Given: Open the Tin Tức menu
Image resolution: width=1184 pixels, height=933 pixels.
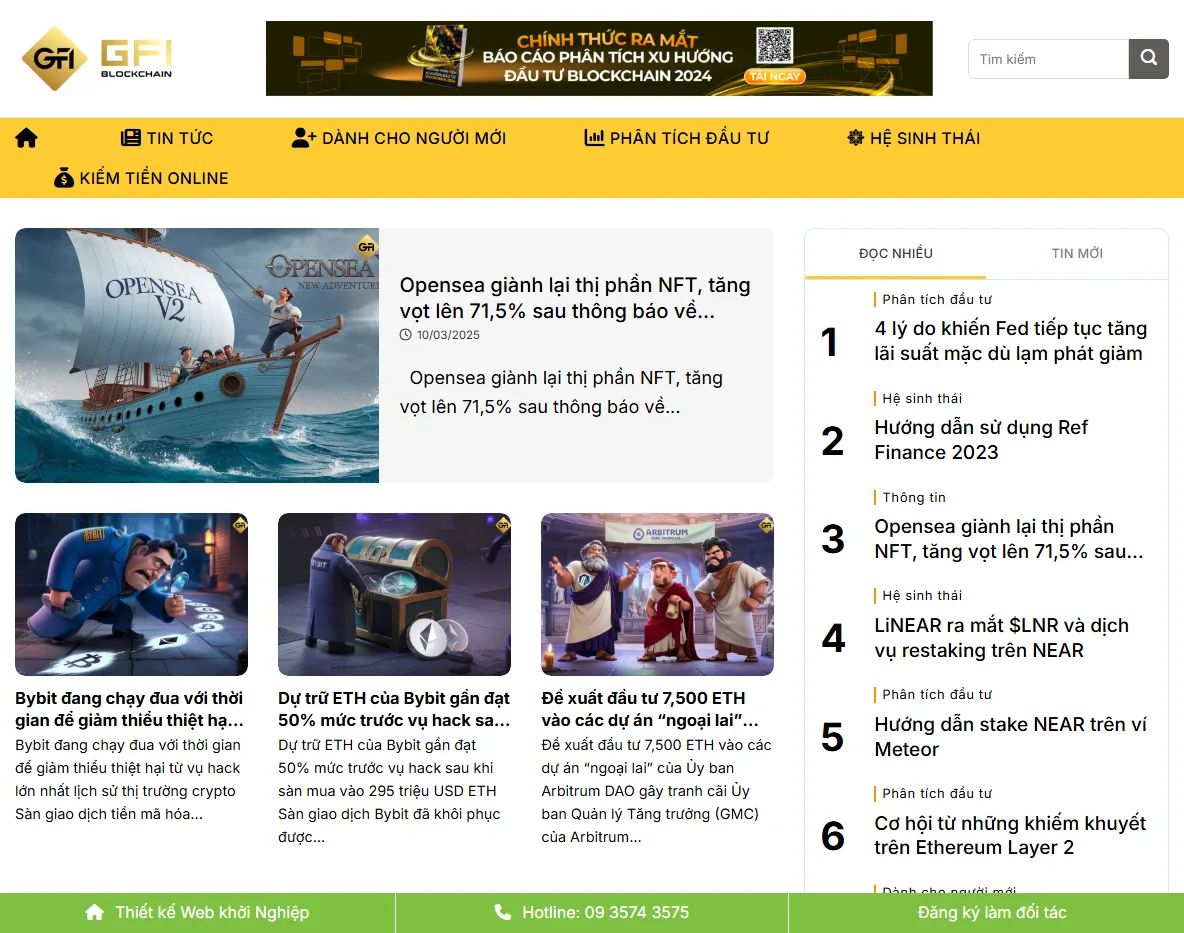Looking at the screenshot, I should pos(167,138).
